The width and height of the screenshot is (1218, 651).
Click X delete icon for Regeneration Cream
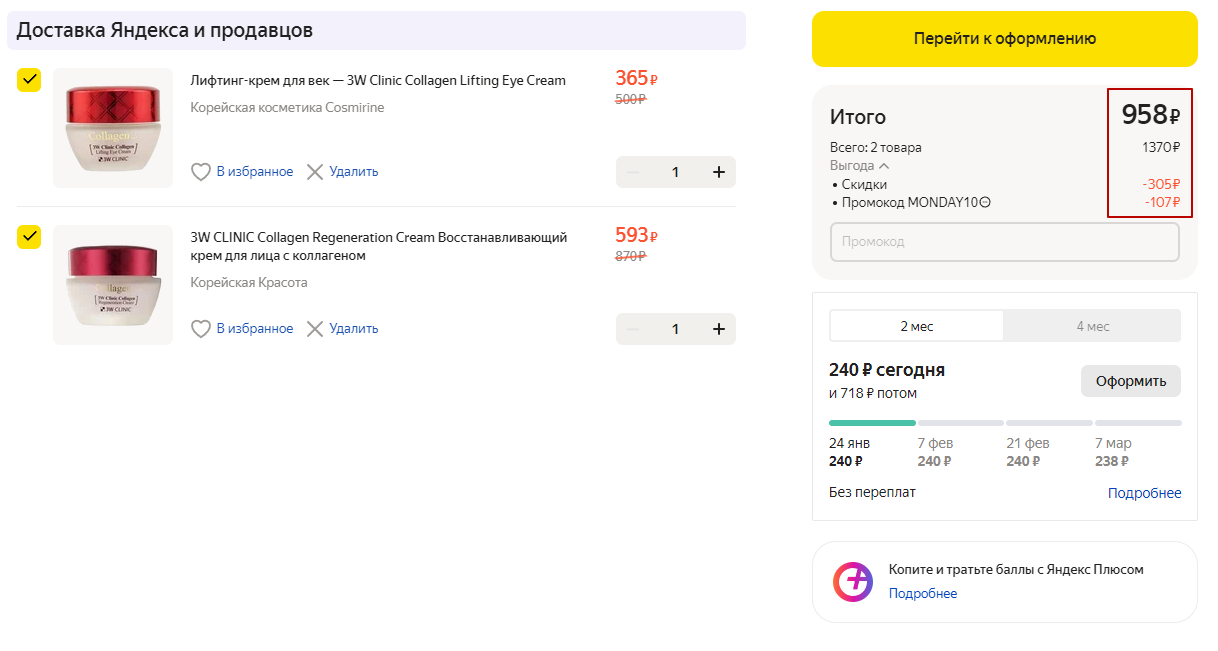pos(315,329)
